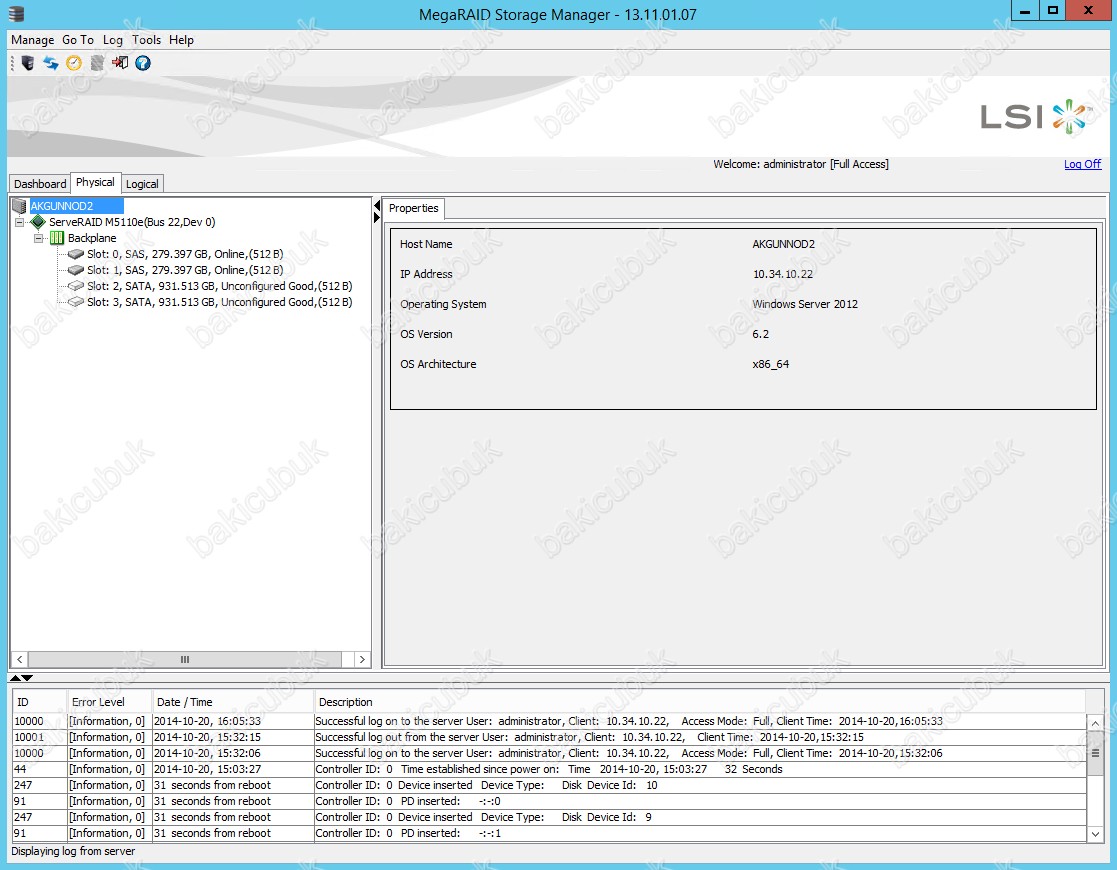Image resolution: width=1117 pixels, height=870 pixels.
Task: Open the Help menu
Action: (181, 40)
